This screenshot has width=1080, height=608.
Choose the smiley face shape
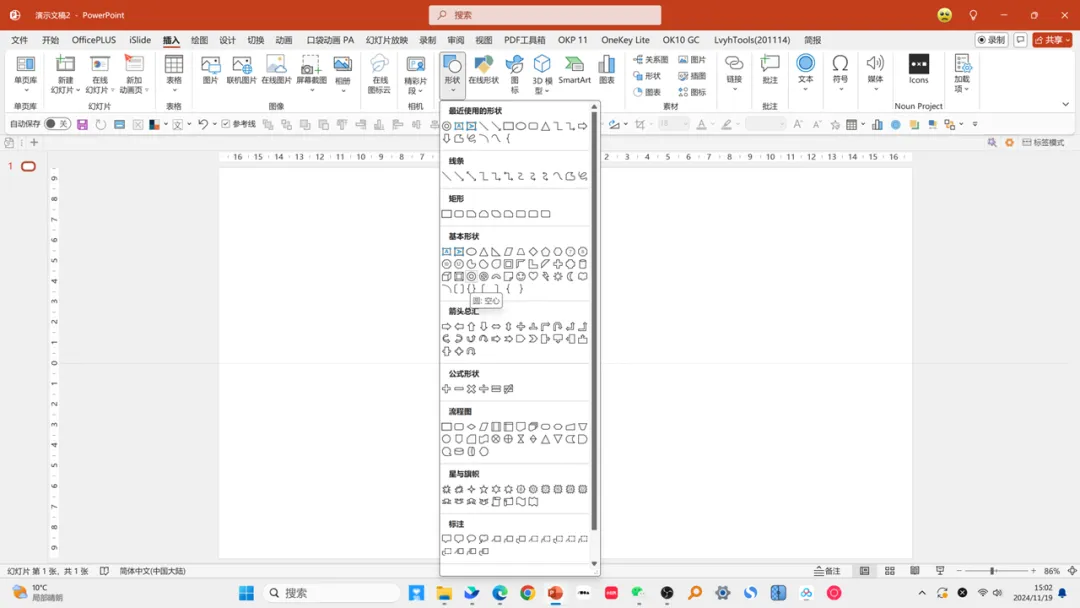click(521, 276)
